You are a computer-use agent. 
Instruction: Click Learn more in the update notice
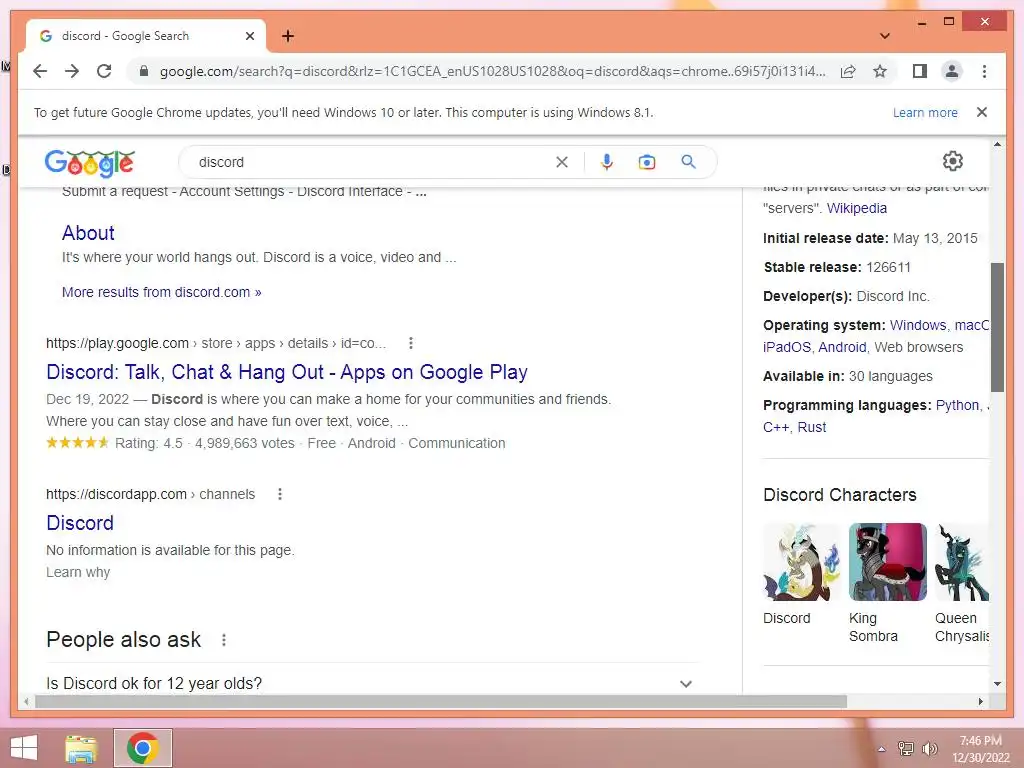pos(925,112)
